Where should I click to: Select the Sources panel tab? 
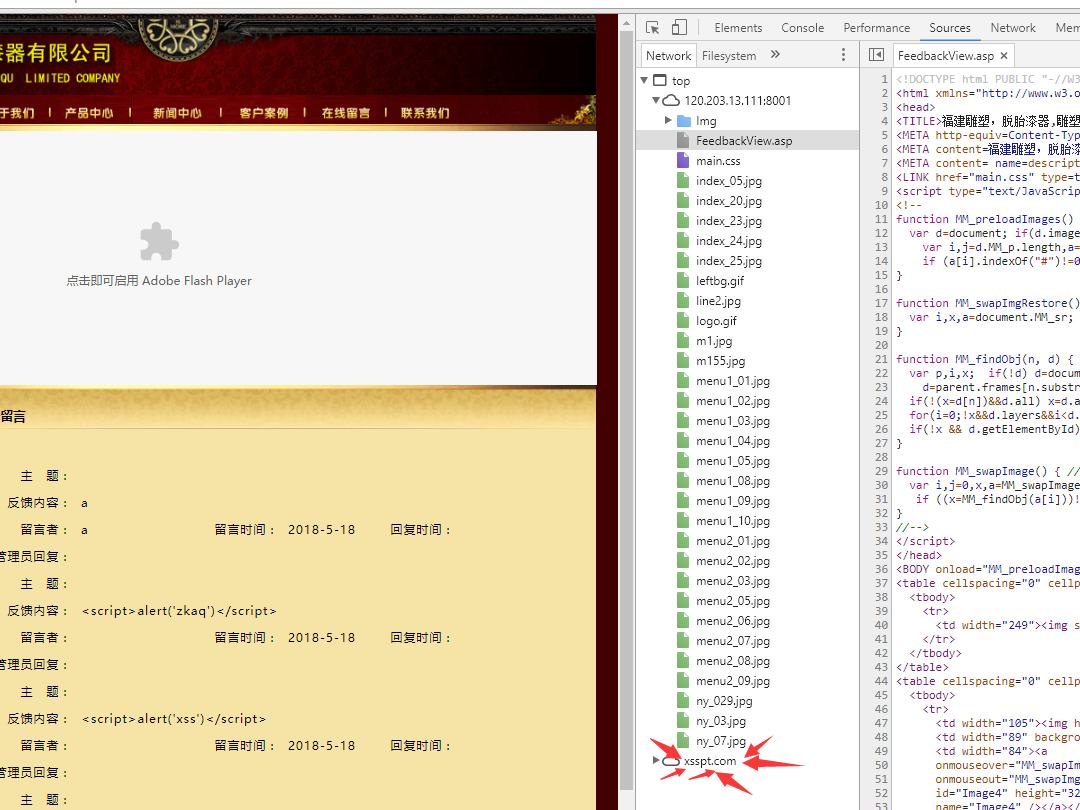[x=950, y=28]
